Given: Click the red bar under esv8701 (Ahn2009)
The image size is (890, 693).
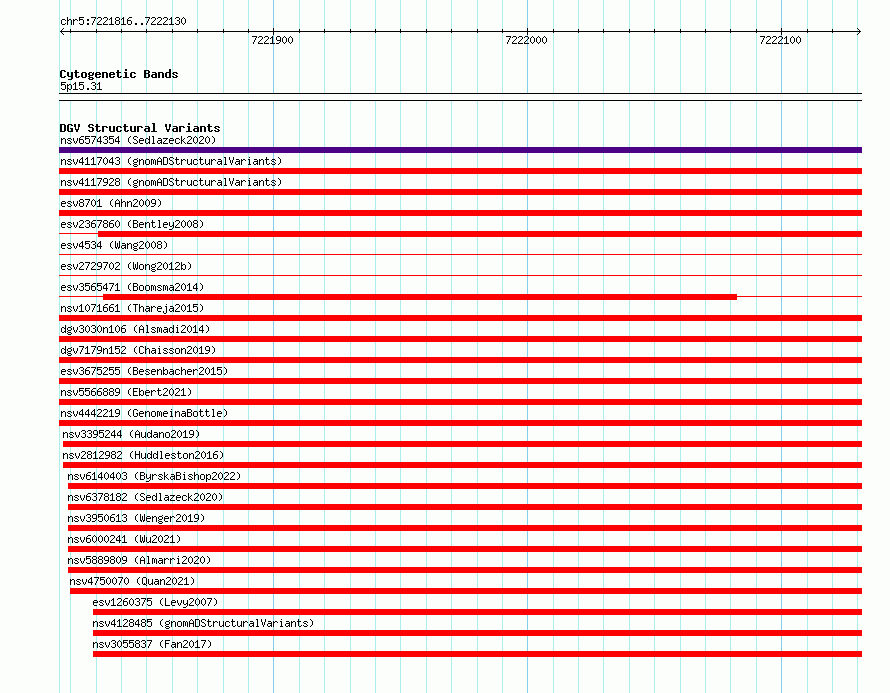Looking at the screenshot, I should click(460, 213).
